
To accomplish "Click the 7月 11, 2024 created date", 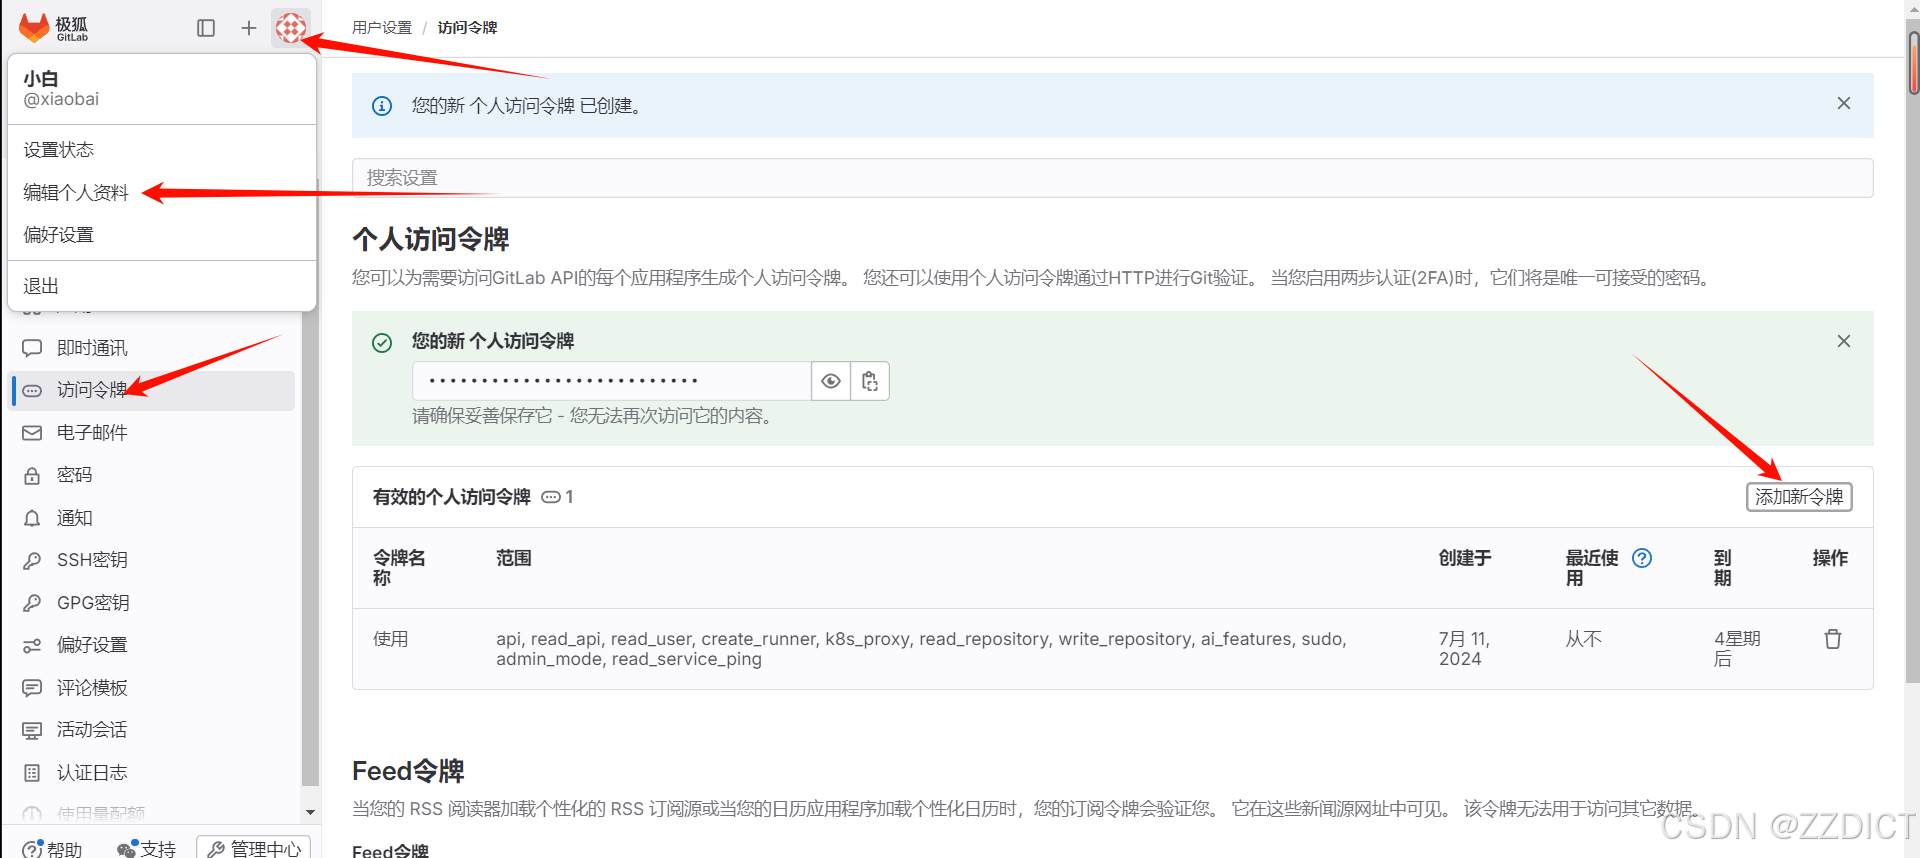I will coord(1464,649).
